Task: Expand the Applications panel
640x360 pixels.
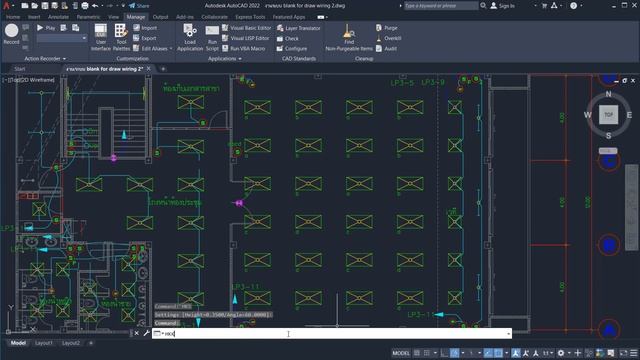Action: pyautogui.click(x=224, y=59)
